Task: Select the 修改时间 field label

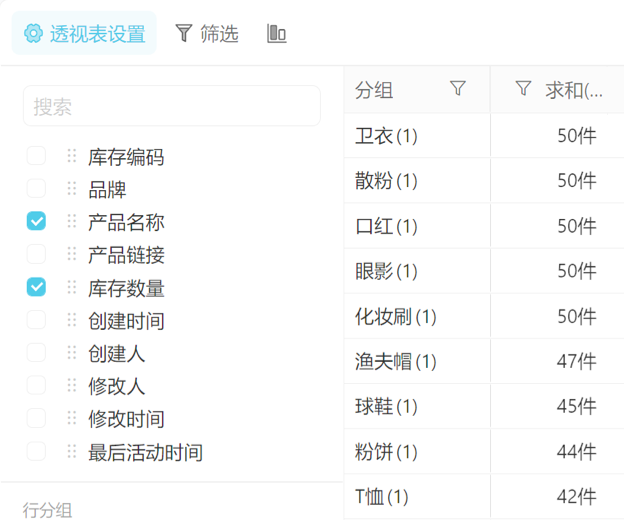Action: [126, 419]
